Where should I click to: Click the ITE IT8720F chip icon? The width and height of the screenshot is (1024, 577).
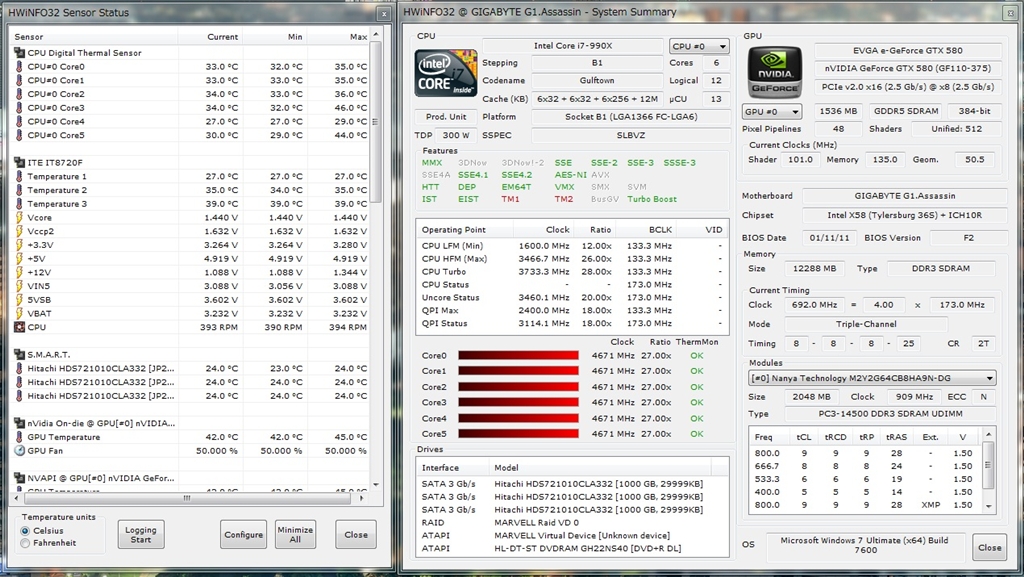[19, 162]
